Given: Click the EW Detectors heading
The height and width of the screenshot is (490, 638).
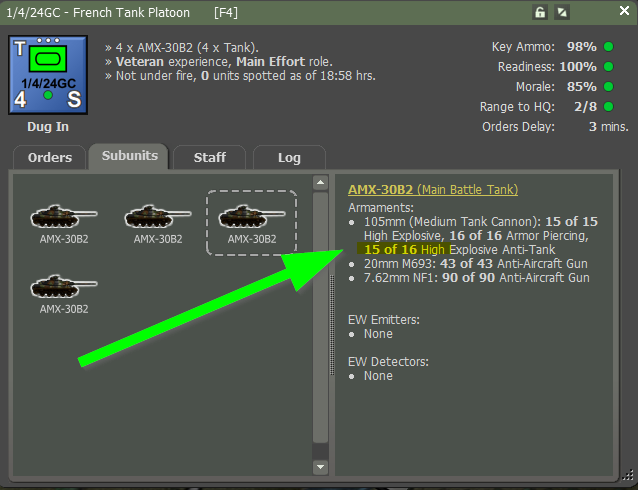Looking at the screenshot, I should pos(388,361).
